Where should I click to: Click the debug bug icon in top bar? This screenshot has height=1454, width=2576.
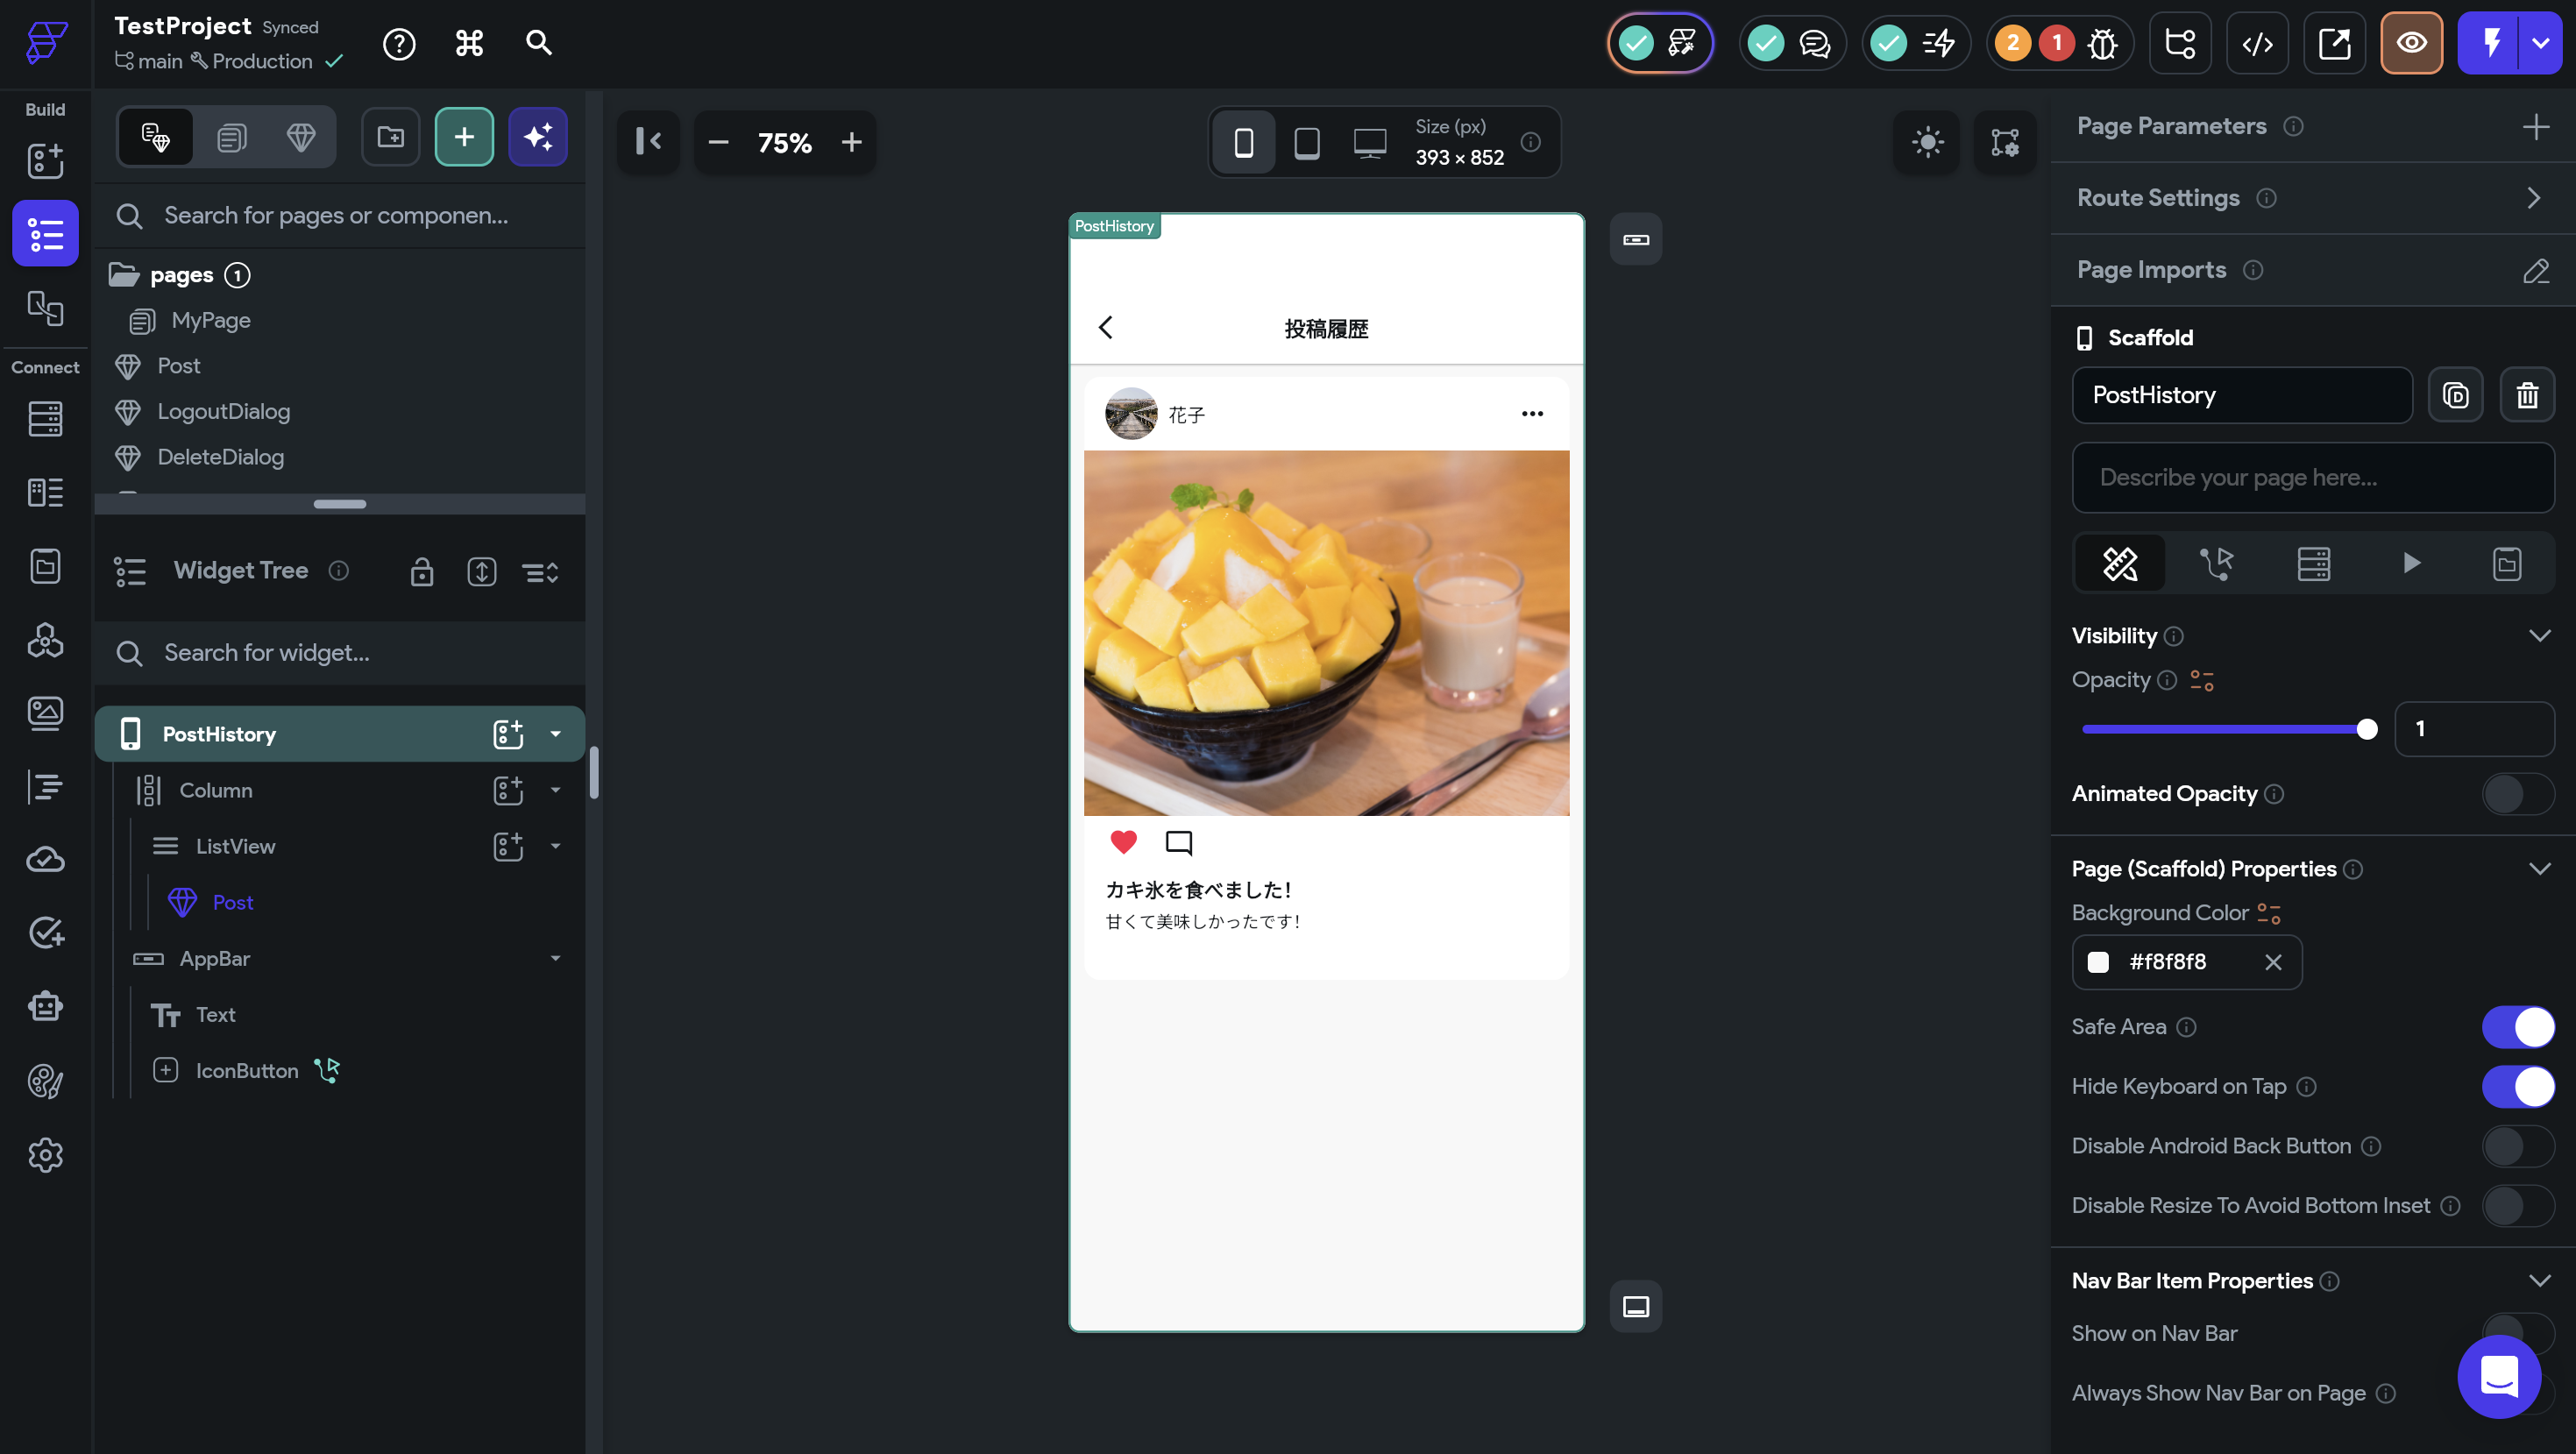point(2102,43)
